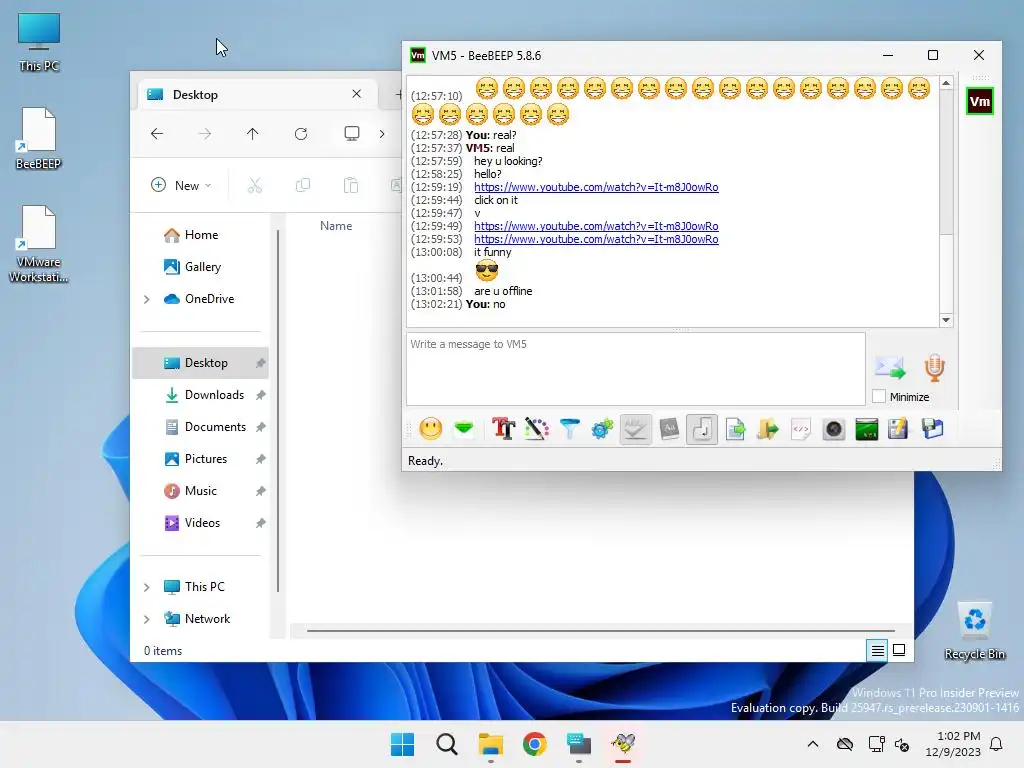The image size is (1024, 768).
Task: Expand the Network tree node
Action: (147, 619)
